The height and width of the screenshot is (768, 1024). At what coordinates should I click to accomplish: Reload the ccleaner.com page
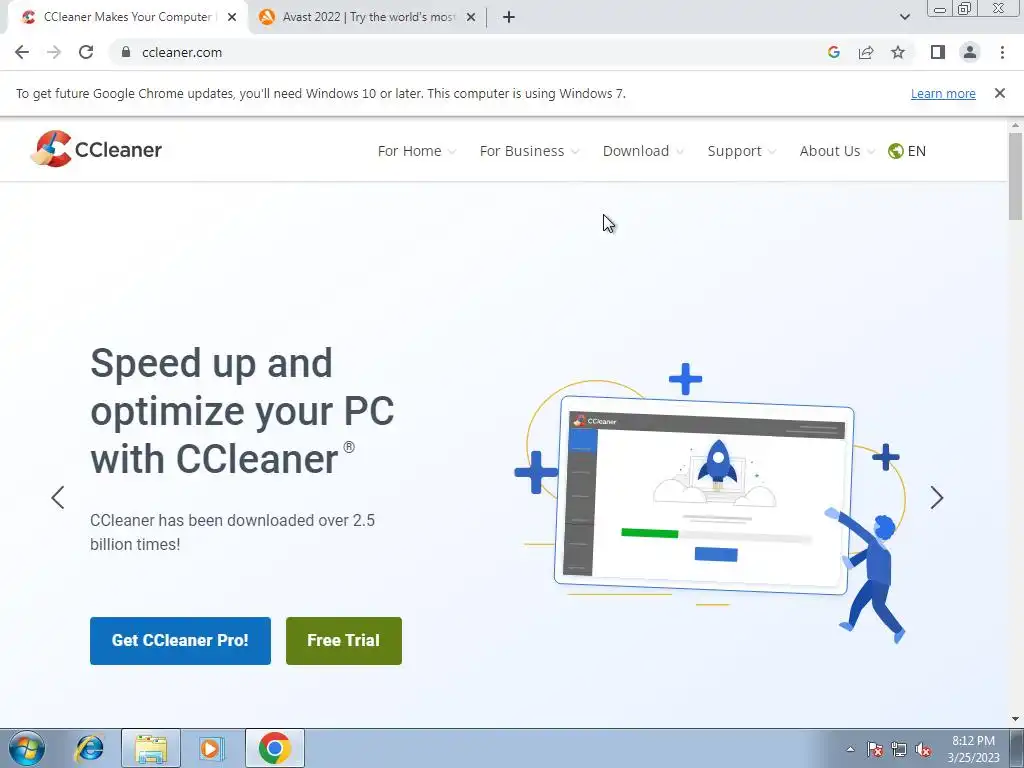tap(86, 52)
